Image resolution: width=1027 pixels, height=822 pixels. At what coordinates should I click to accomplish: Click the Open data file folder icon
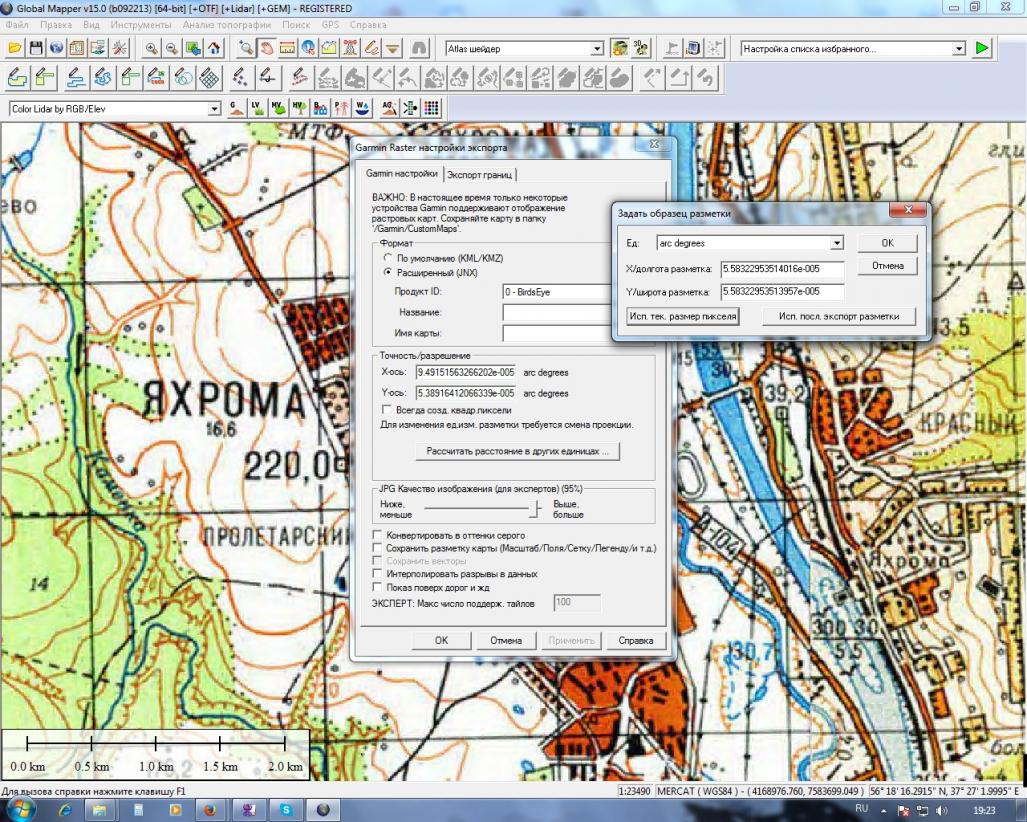pyautogui.click(x=15, y=48)
